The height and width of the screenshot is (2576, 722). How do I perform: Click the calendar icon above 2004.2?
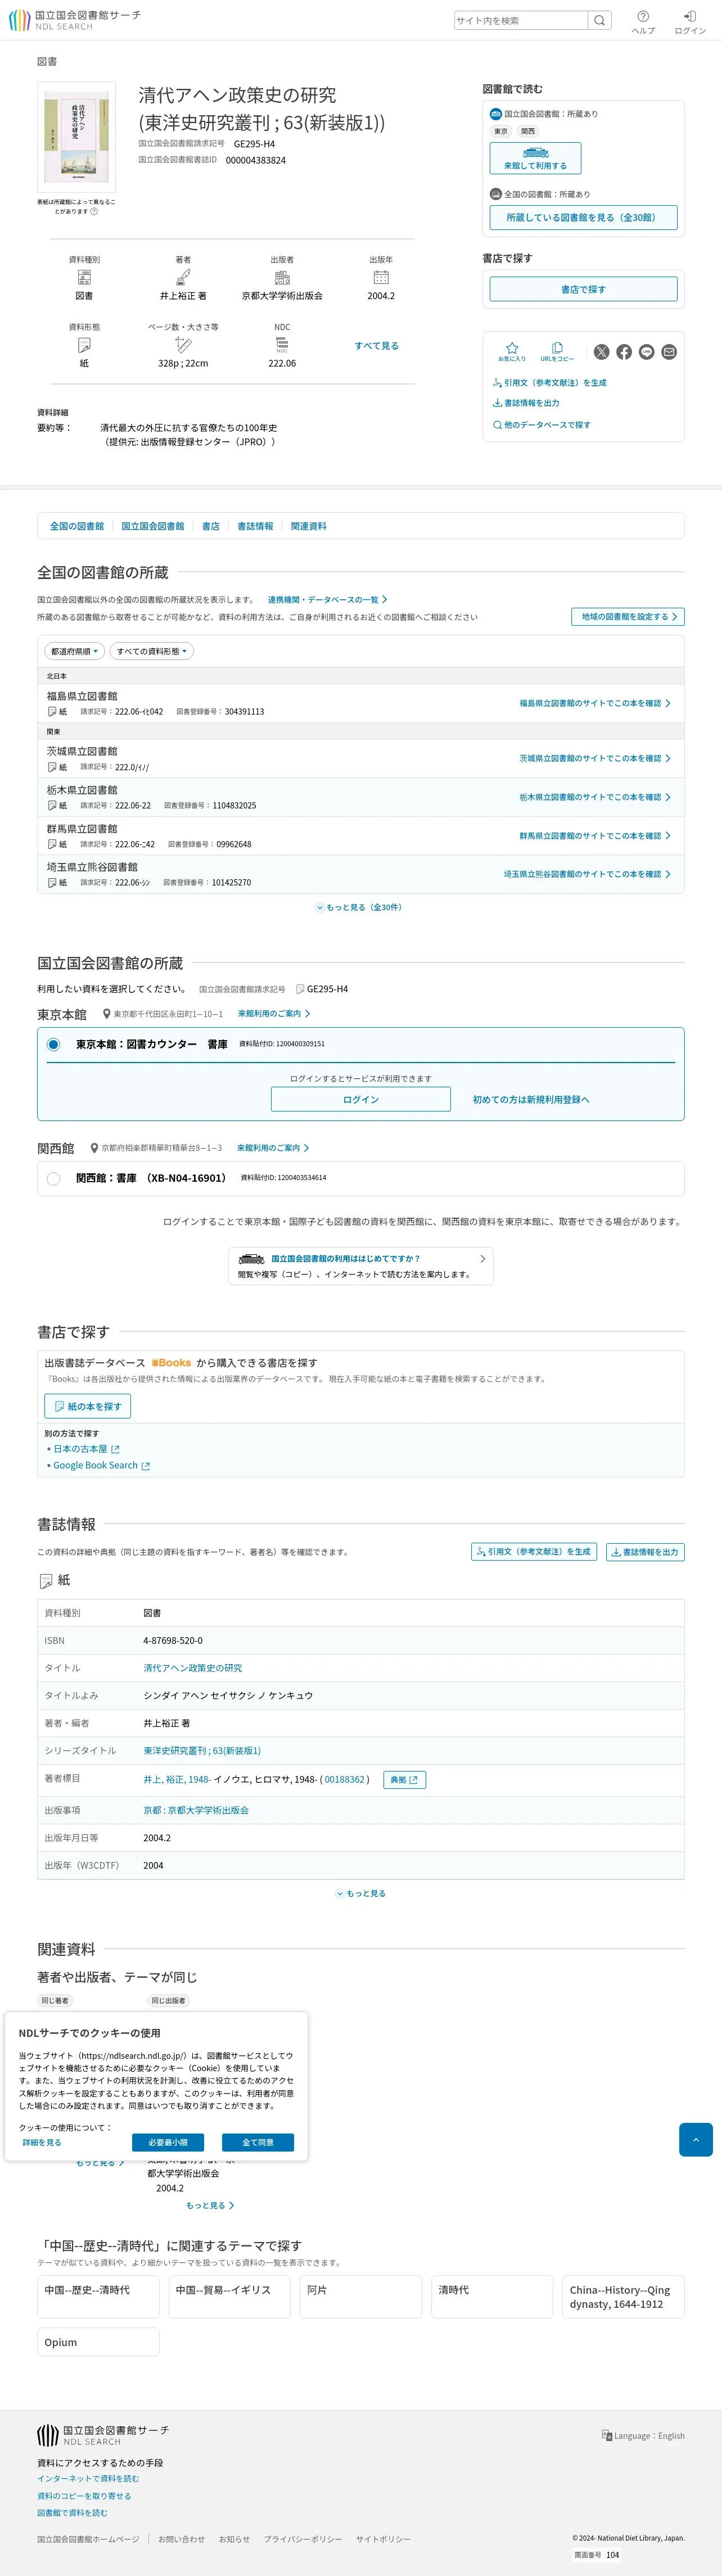click(x=381, y=277)
